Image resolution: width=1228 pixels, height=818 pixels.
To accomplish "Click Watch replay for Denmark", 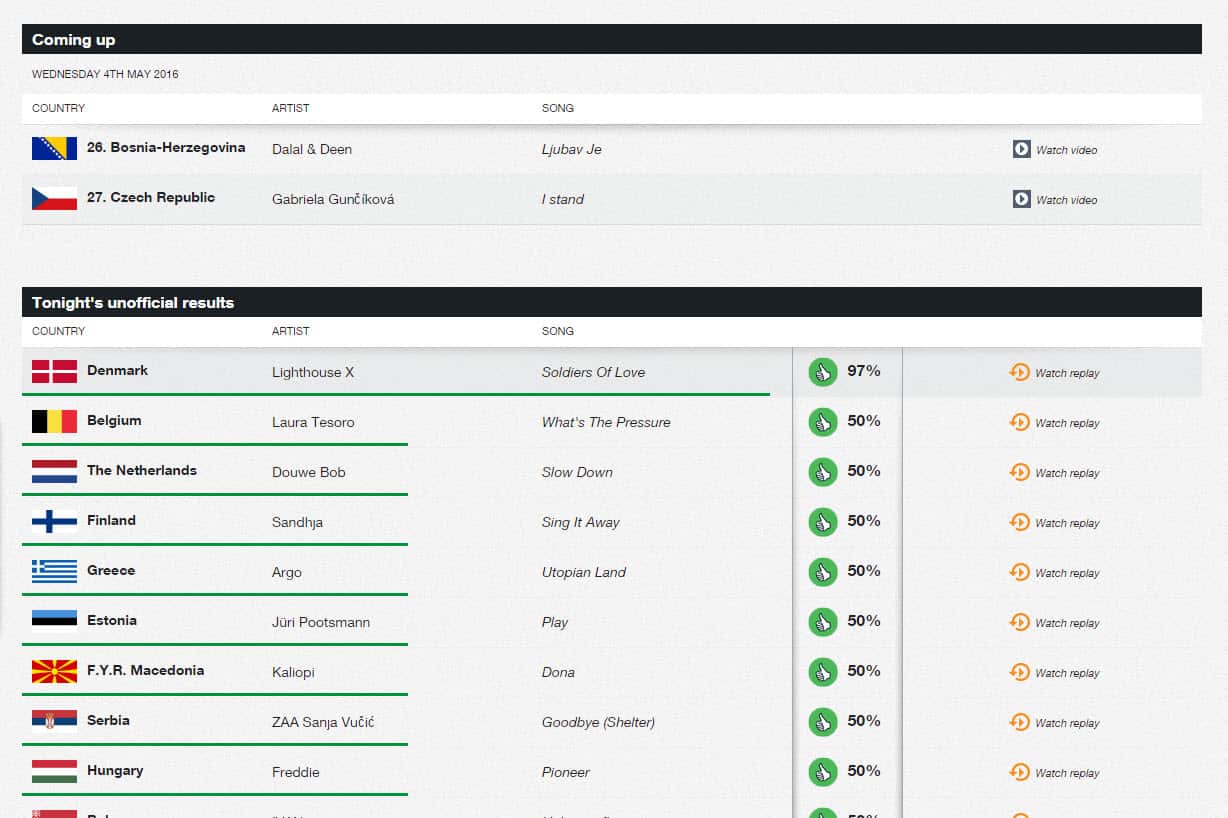I will click(x=1066, y=373).
